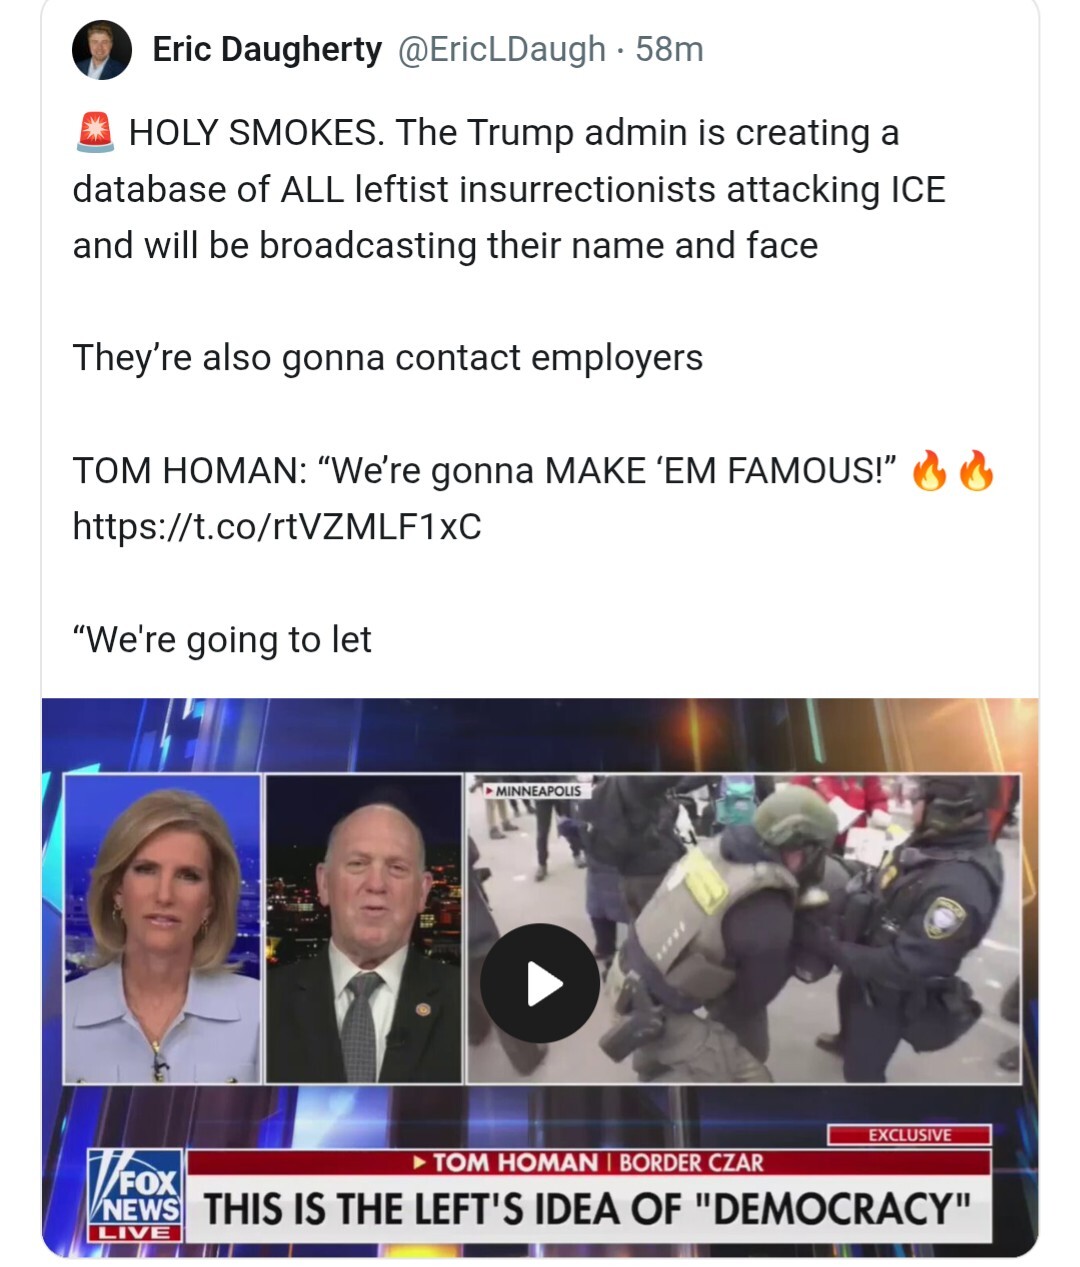Click the Minneapolis street footage panel
The width and height of the screenshot is (1080, 1267).
pos(744,929)
